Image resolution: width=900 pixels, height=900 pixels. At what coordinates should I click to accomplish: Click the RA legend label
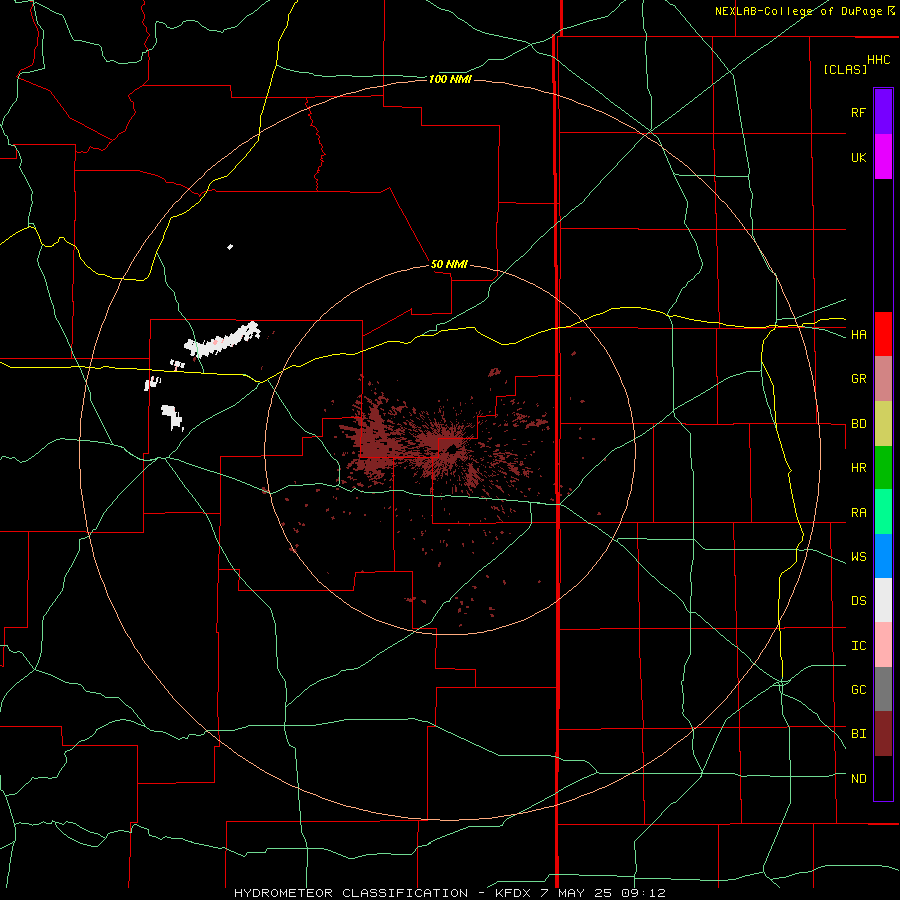tap(858, 513)
